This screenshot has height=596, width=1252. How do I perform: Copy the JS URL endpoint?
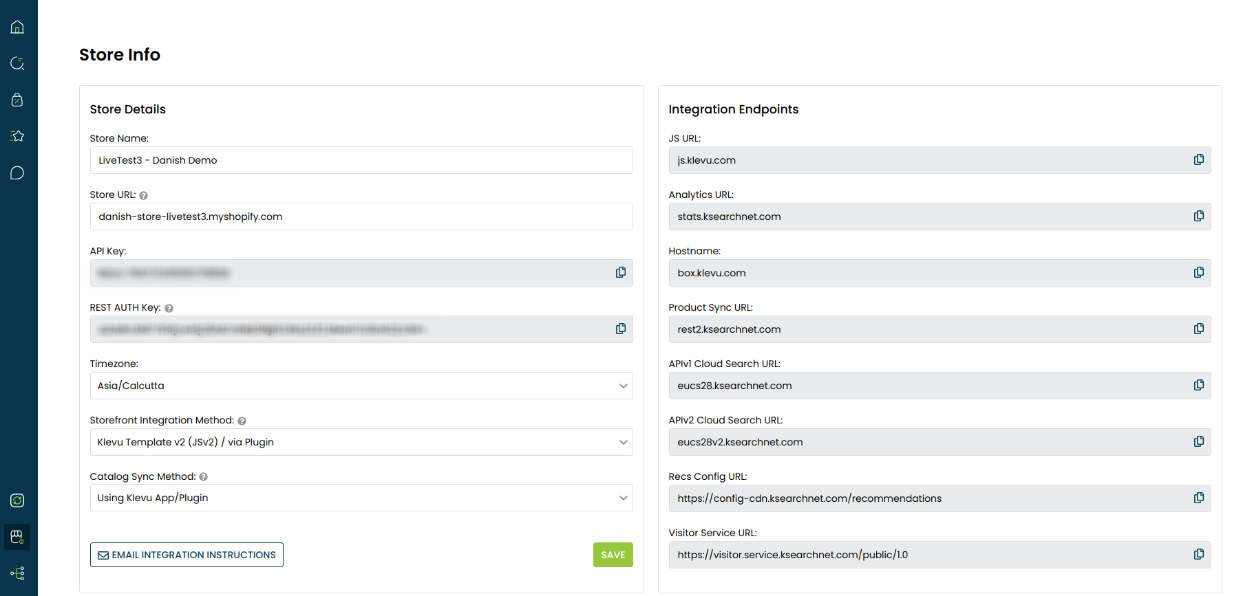1199,160
